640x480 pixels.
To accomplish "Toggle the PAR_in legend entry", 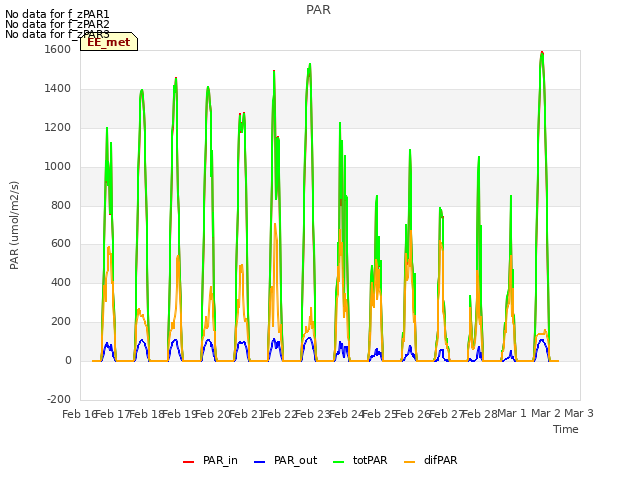I will point(210,460).
